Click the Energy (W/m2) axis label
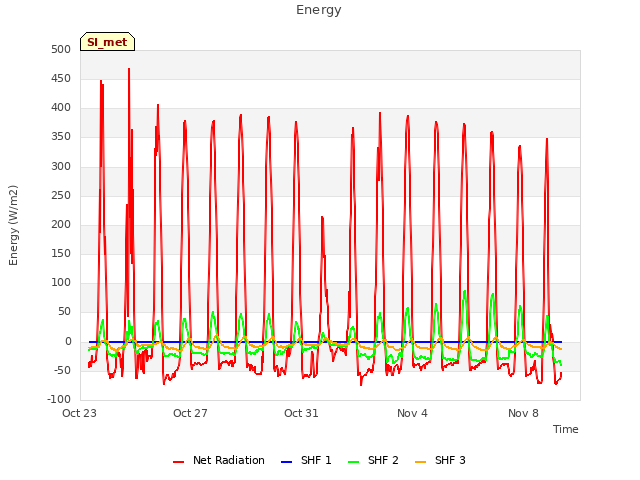This screenshot has height=480, width=640. click(13, 225)
